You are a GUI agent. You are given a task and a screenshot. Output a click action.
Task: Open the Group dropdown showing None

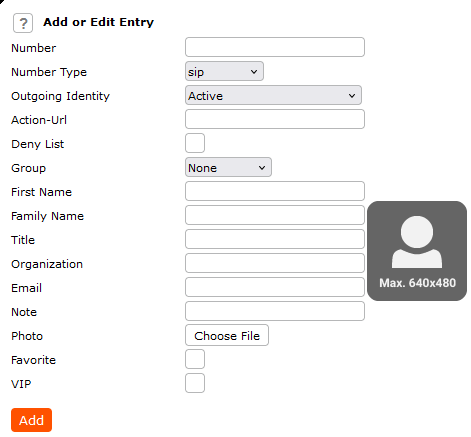point(228,167)
